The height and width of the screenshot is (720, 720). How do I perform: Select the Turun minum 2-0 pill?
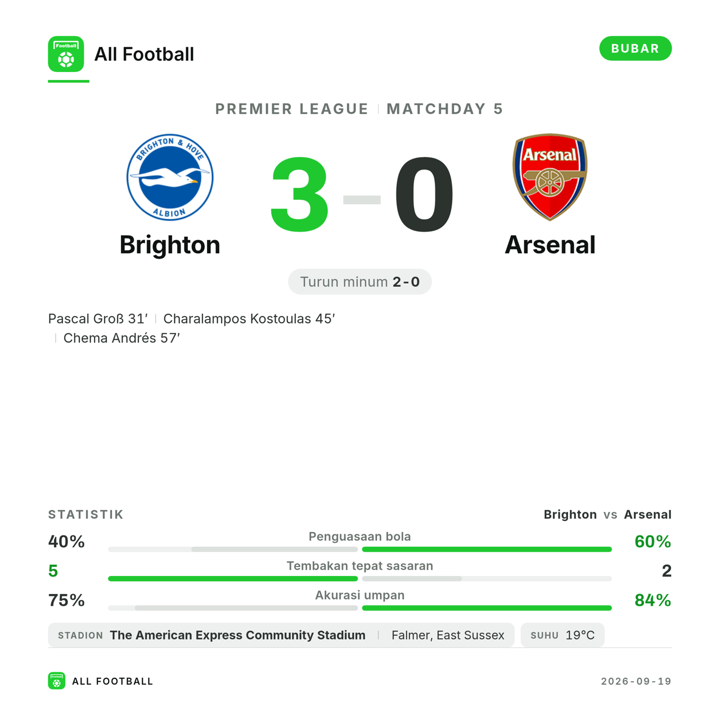[x=360, y=281]
